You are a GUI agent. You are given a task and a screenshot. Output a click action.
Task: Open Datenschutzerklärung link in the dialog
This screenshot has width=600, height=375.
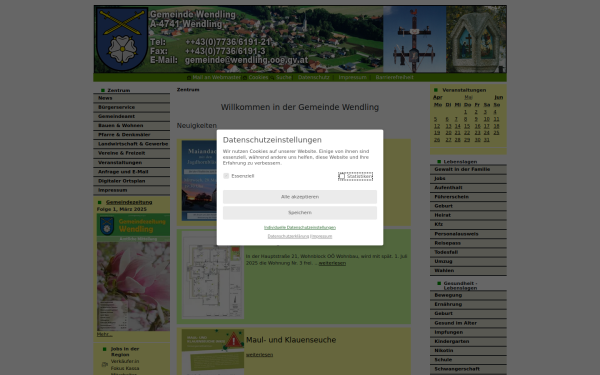tap(288, 236)
